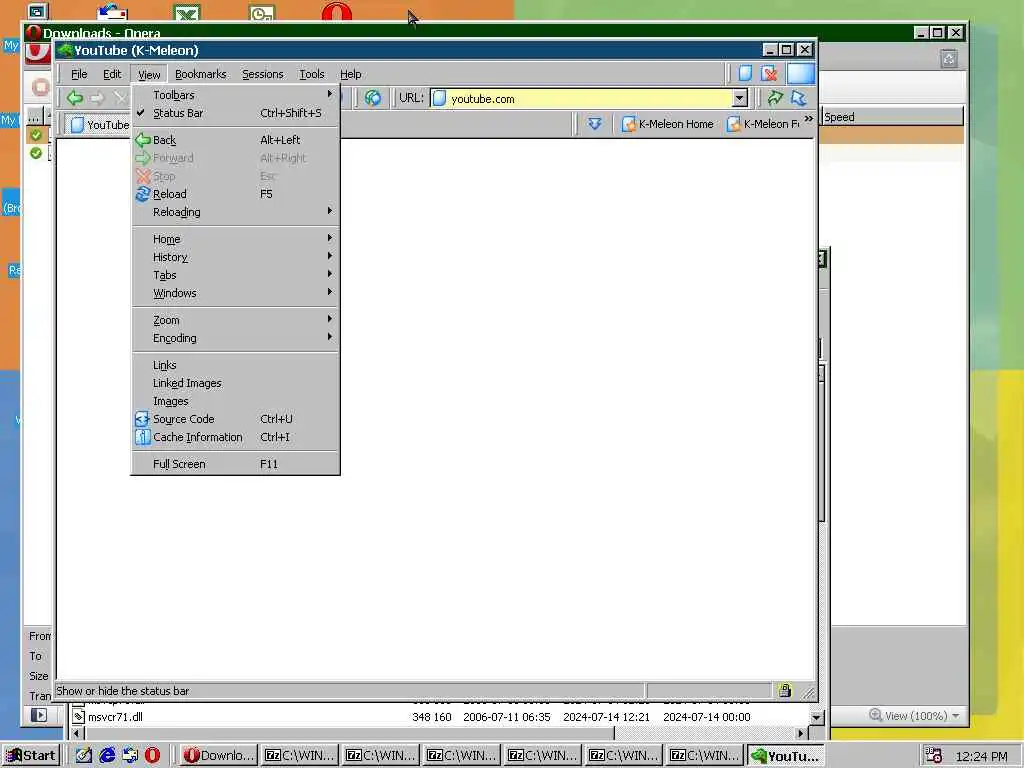Open View (100%) zoom dropdown in Opera
Screen dimensions: 1024x768
[x=914, y=716]
